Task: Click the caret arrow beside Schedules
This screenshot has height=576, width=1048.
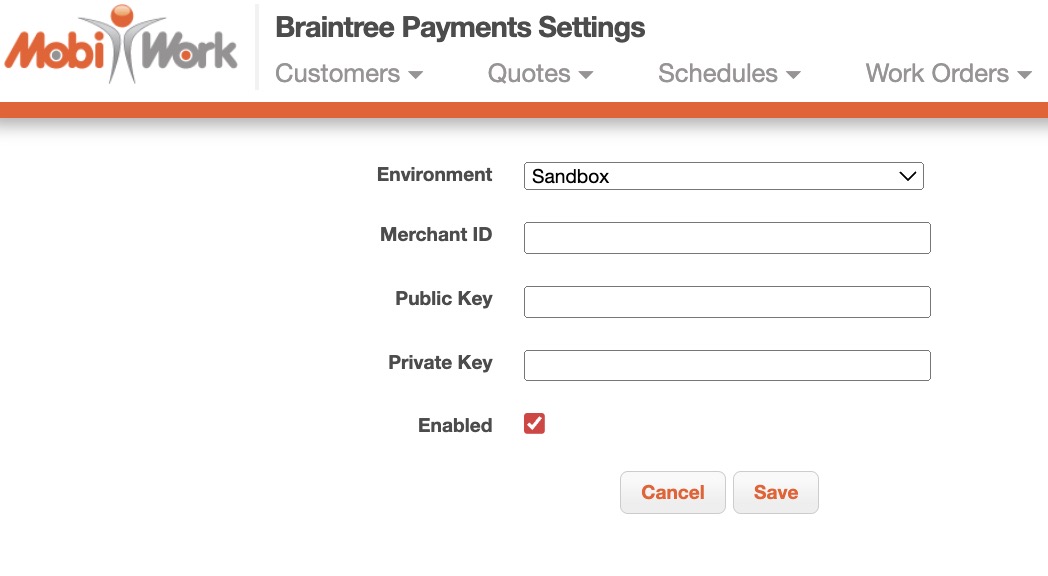Action: (794, 75)
